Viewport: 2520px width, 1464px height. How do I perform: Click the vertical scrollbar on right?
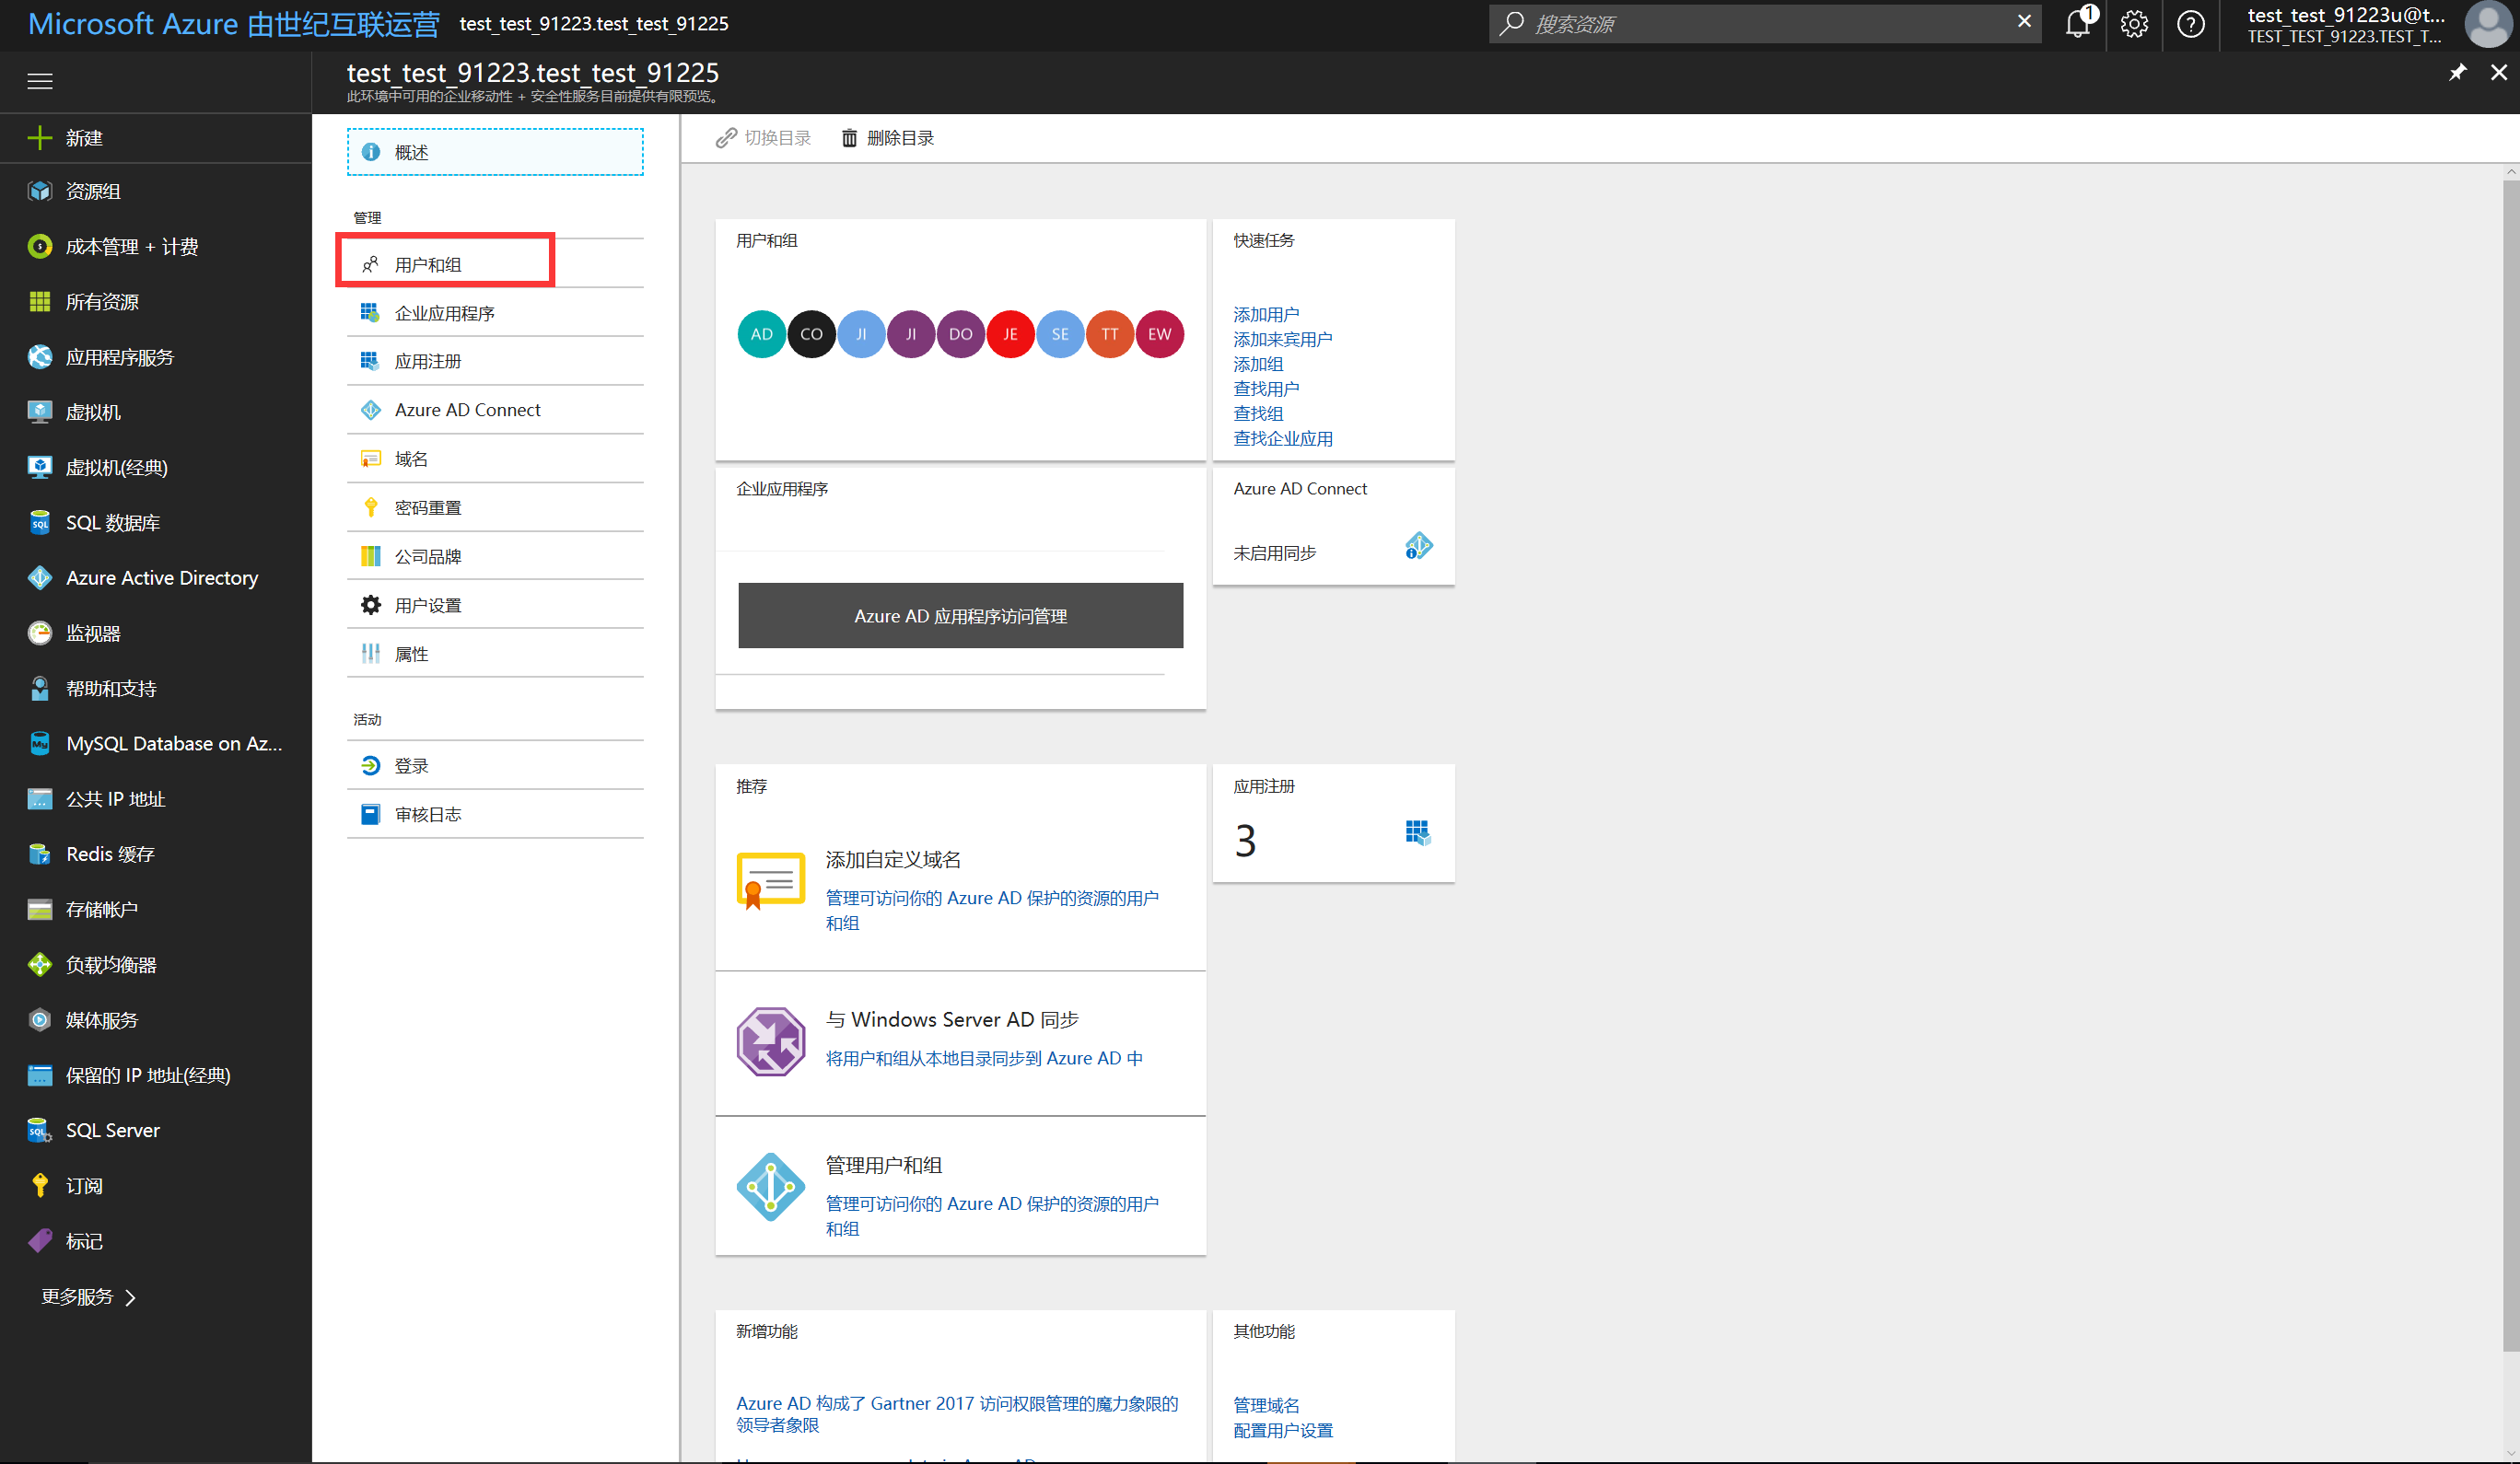tap(2511, 760)
